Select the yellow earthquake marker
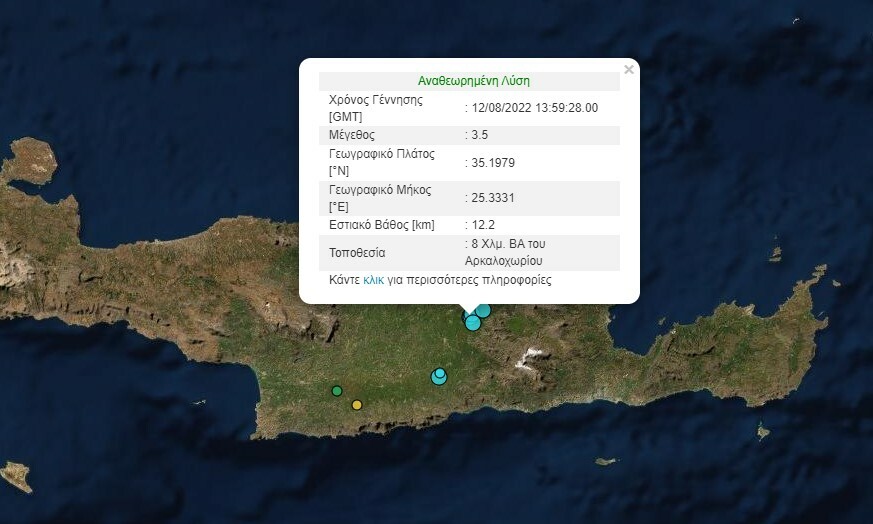This screenshot has width=873, height=524. coord(357,405)
